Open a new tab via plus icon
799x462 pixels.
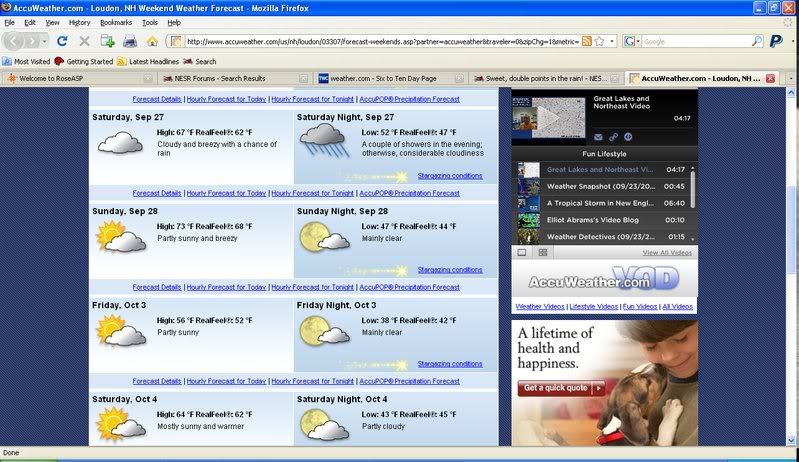(x=107, y=41)
